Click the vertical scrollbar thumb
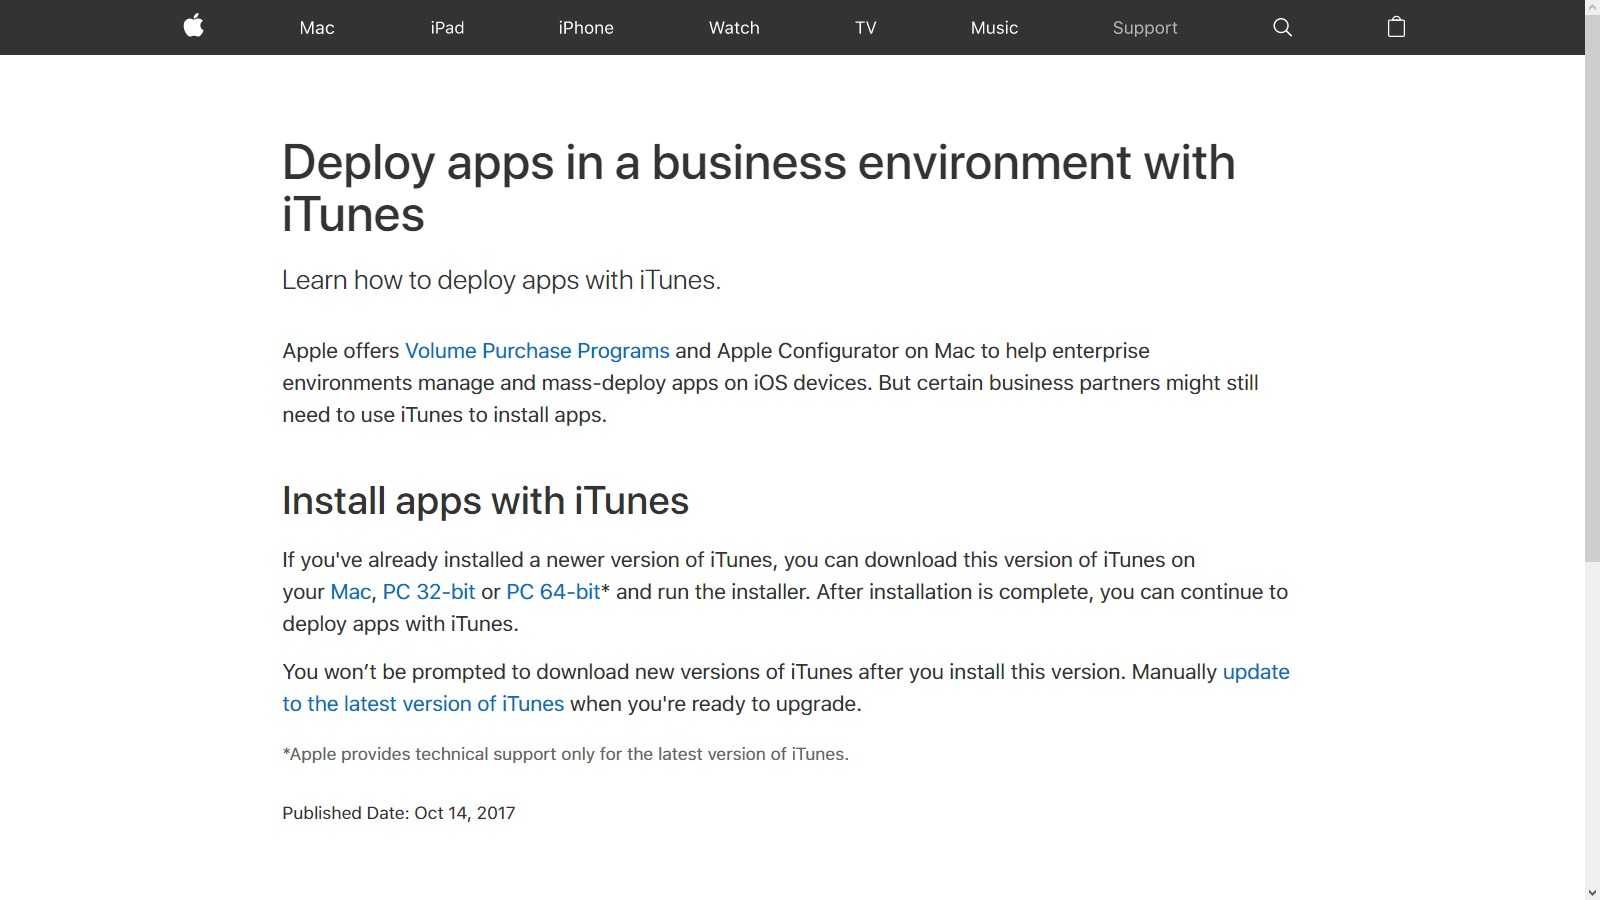This screenshot has width=1600, height=900. click(x=1592, y=300)
